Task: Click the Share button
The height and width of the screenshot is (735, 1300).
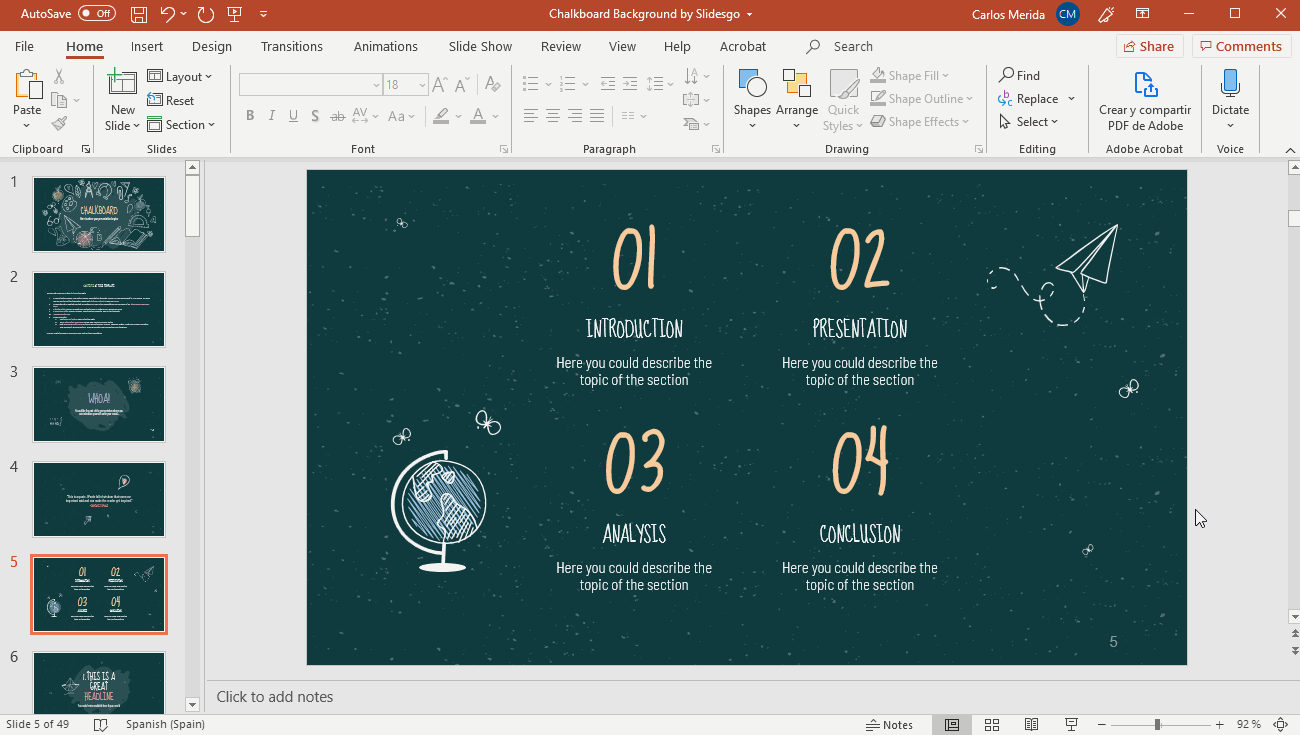Action: coord(1149,46)
